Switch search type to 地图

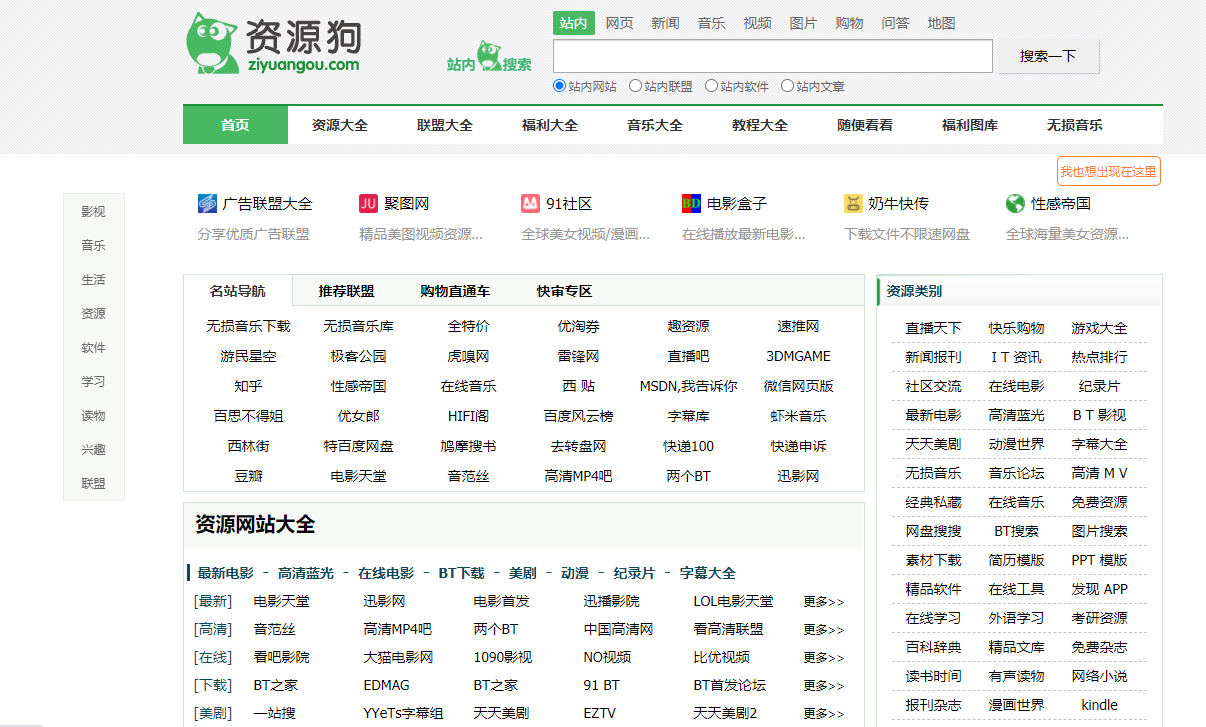[942, 23]
